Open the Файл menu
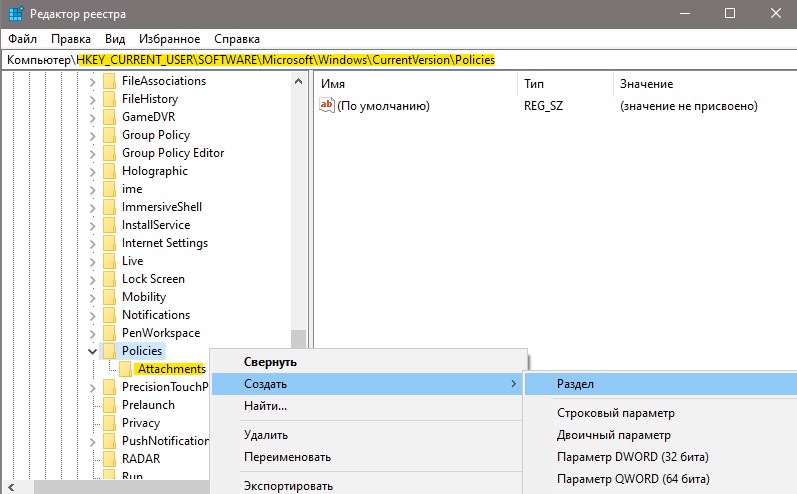Image resolution: width=797 pixels, height=494 pixels. click(22, 39)
